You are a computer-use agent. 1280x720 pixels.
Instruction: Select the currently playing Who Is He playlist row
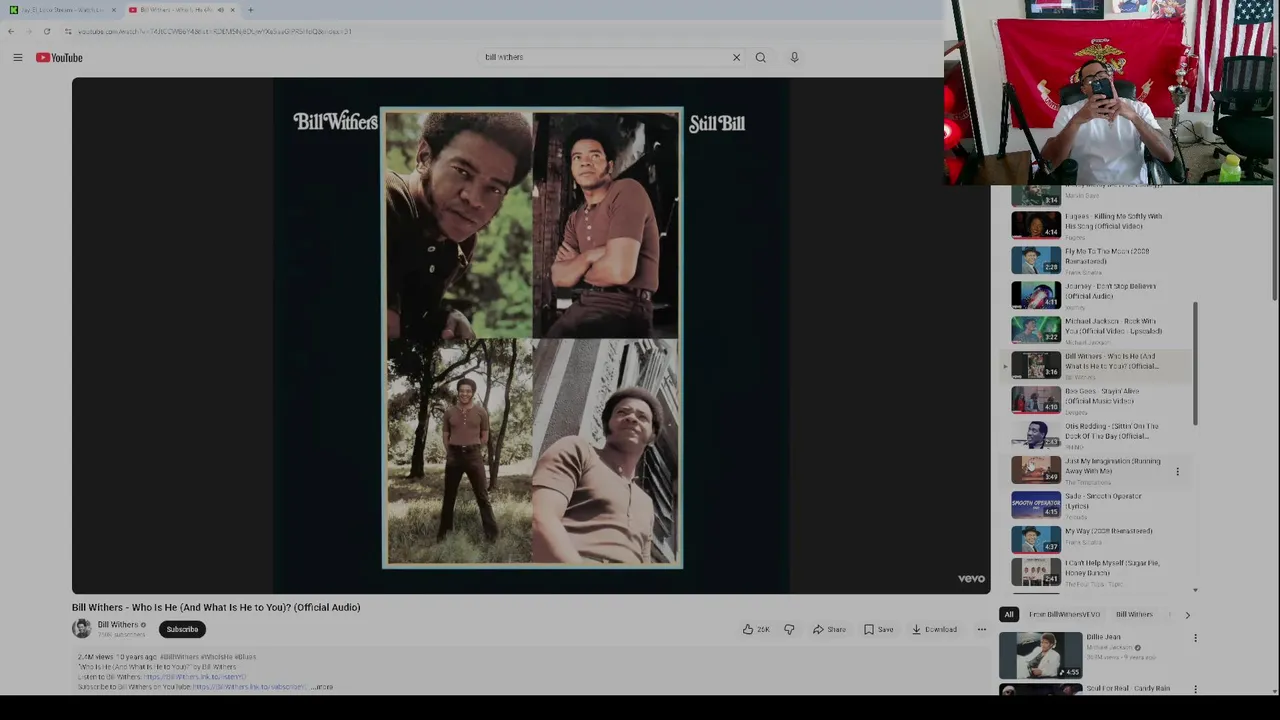[x=1098, y=365]
